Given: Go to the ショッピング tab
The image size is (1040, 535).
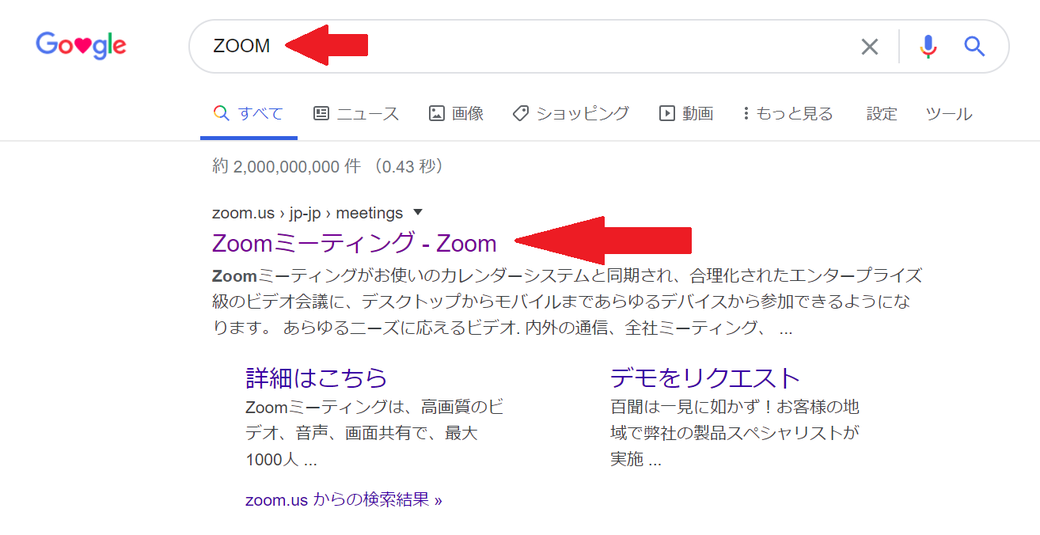Looking at the screenshot, I should point(571,113).
